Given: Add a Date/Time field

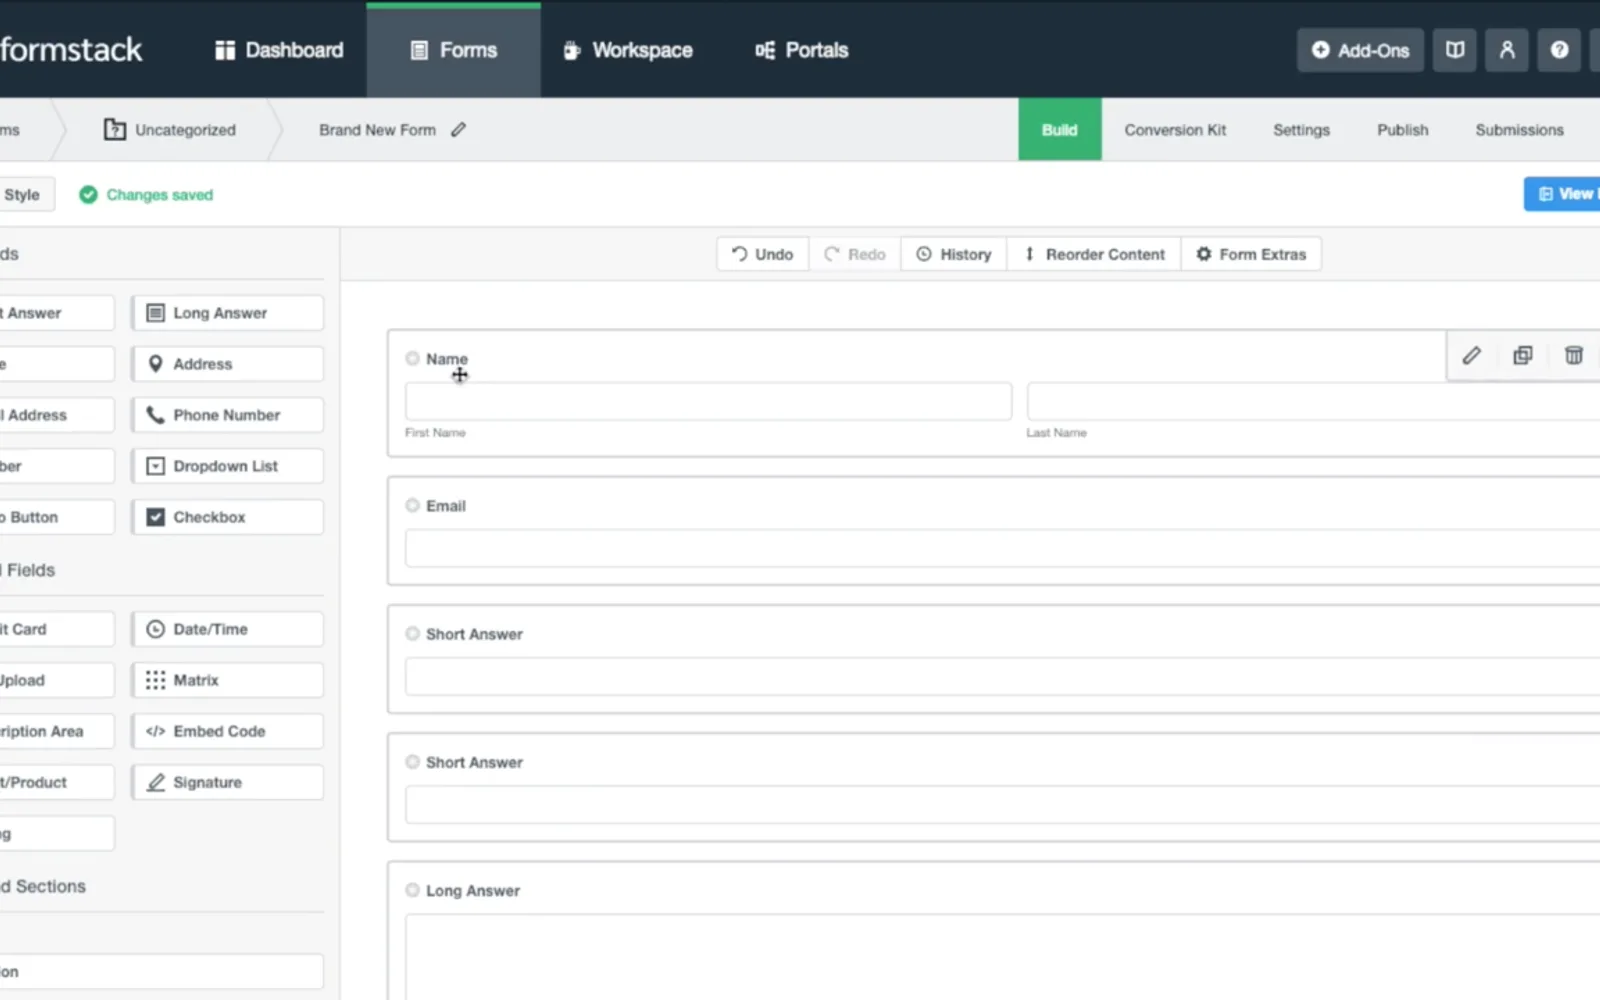Looking at the screenshot, I should (x=227, y=629).
